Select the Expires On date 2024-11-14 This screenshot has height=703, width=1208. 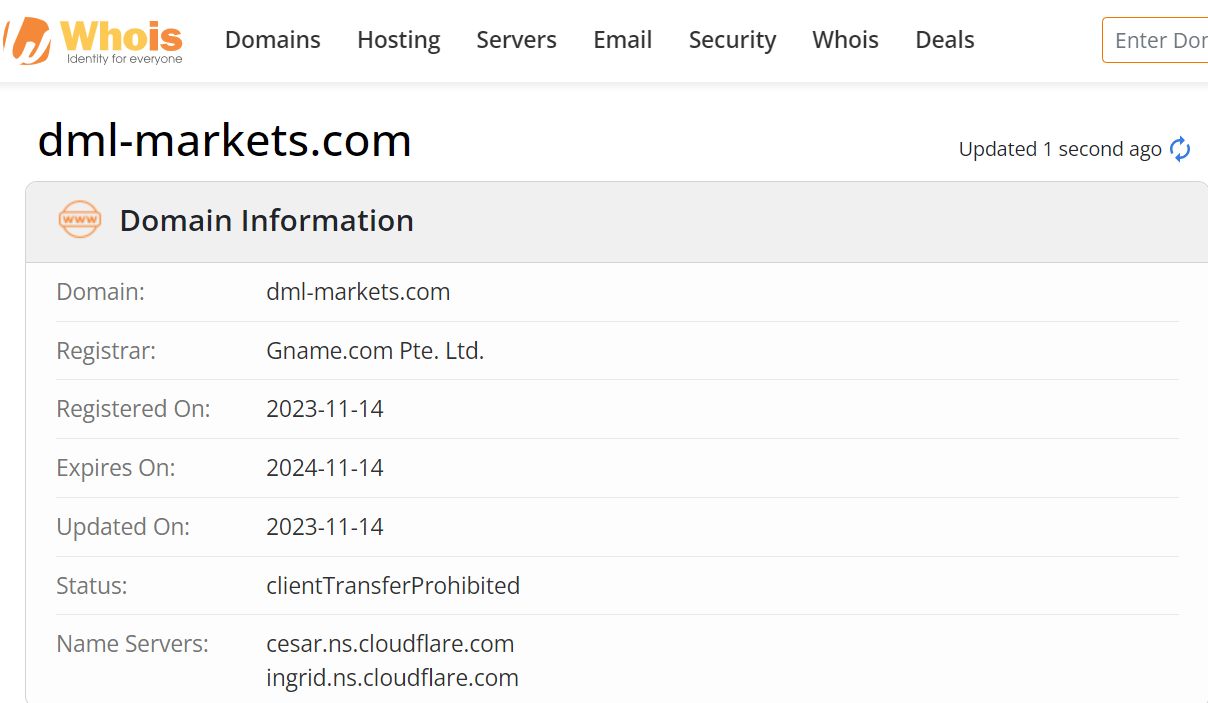point(325,468)
